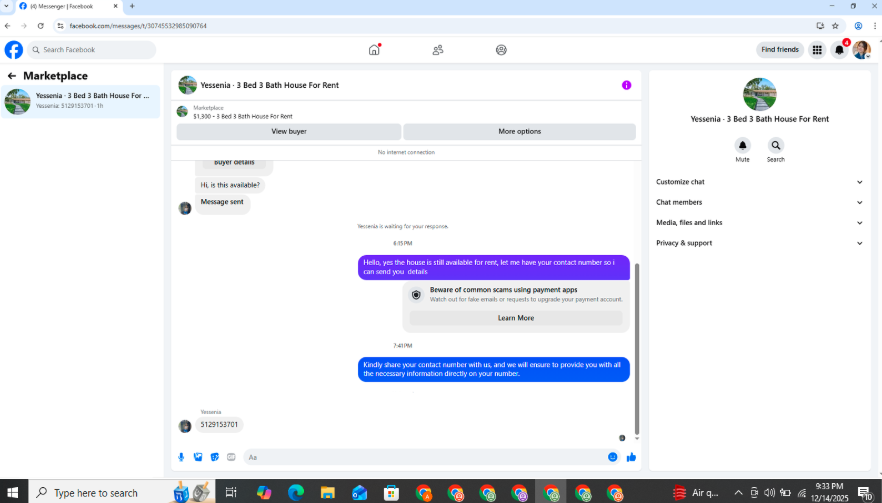
Task: Click the volume icon in system tray
Action: click(770, 493)
